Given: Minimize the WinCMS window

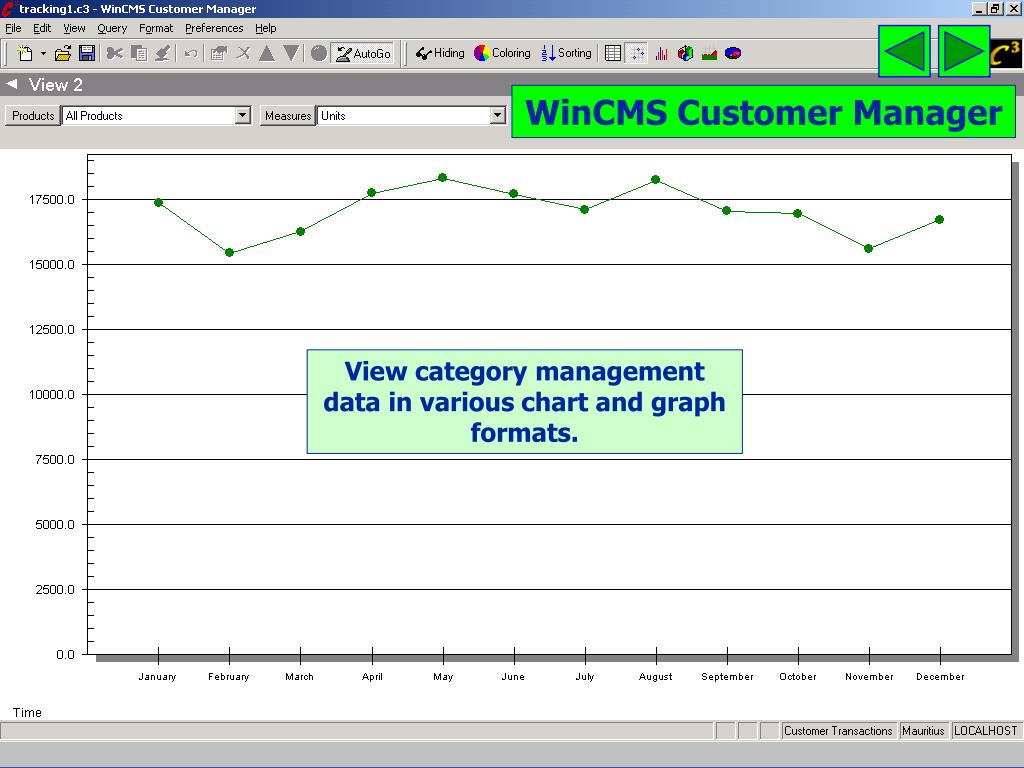Looking at the screenshot, I should coord(979,8).
